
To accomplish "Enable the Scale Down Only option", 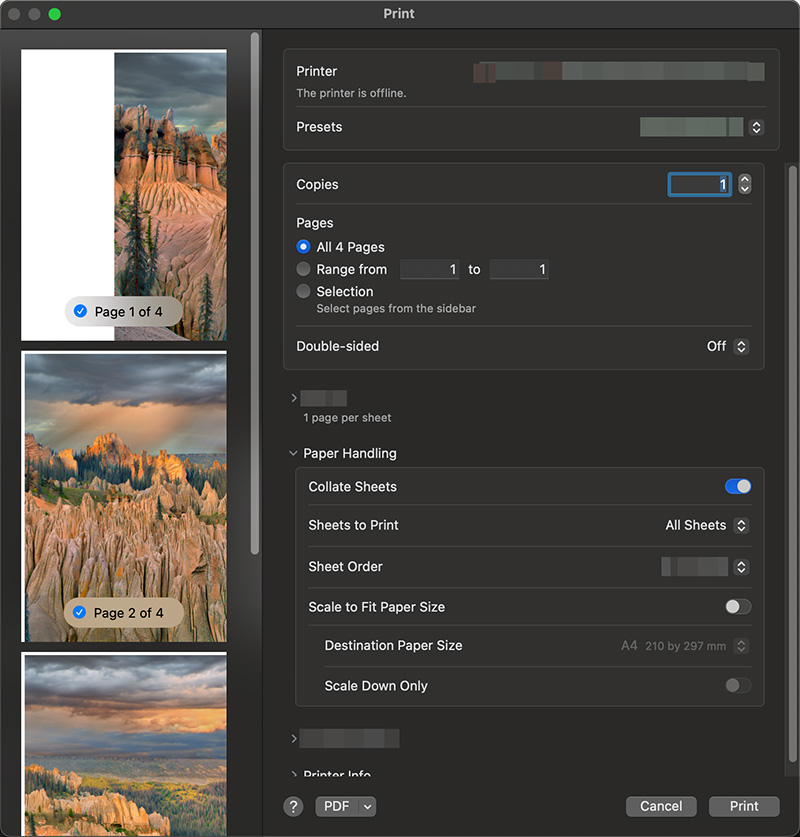I will coord(738,685).
